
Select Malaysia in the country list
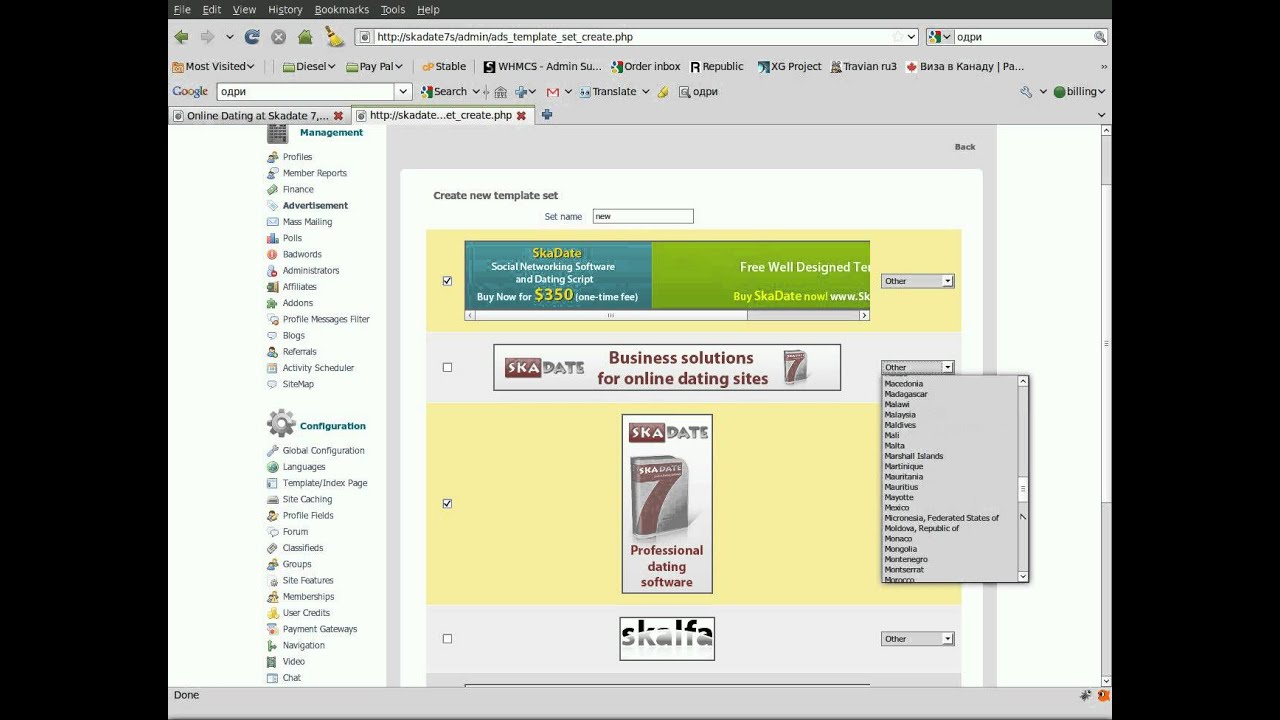click(x=900, y=415)
